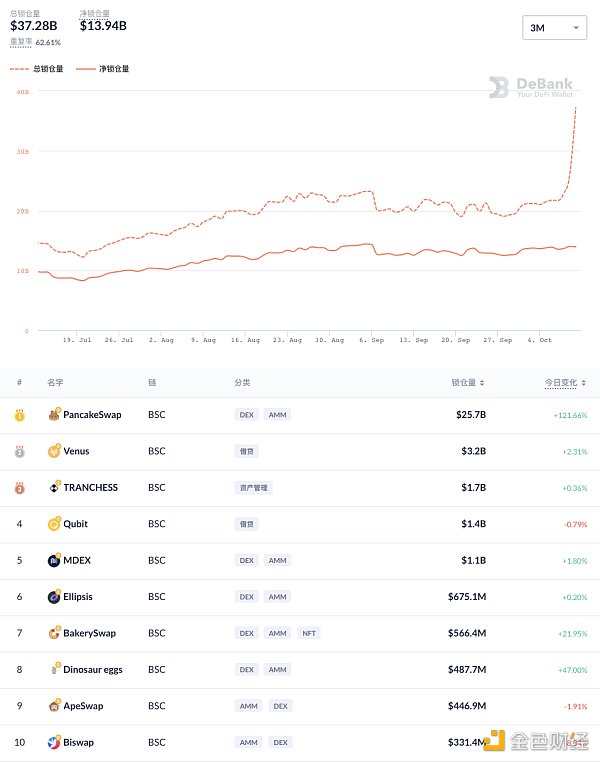Click the Qubit protocol icon
This screenshot has height=762, width=600.
tap(54, 524)
